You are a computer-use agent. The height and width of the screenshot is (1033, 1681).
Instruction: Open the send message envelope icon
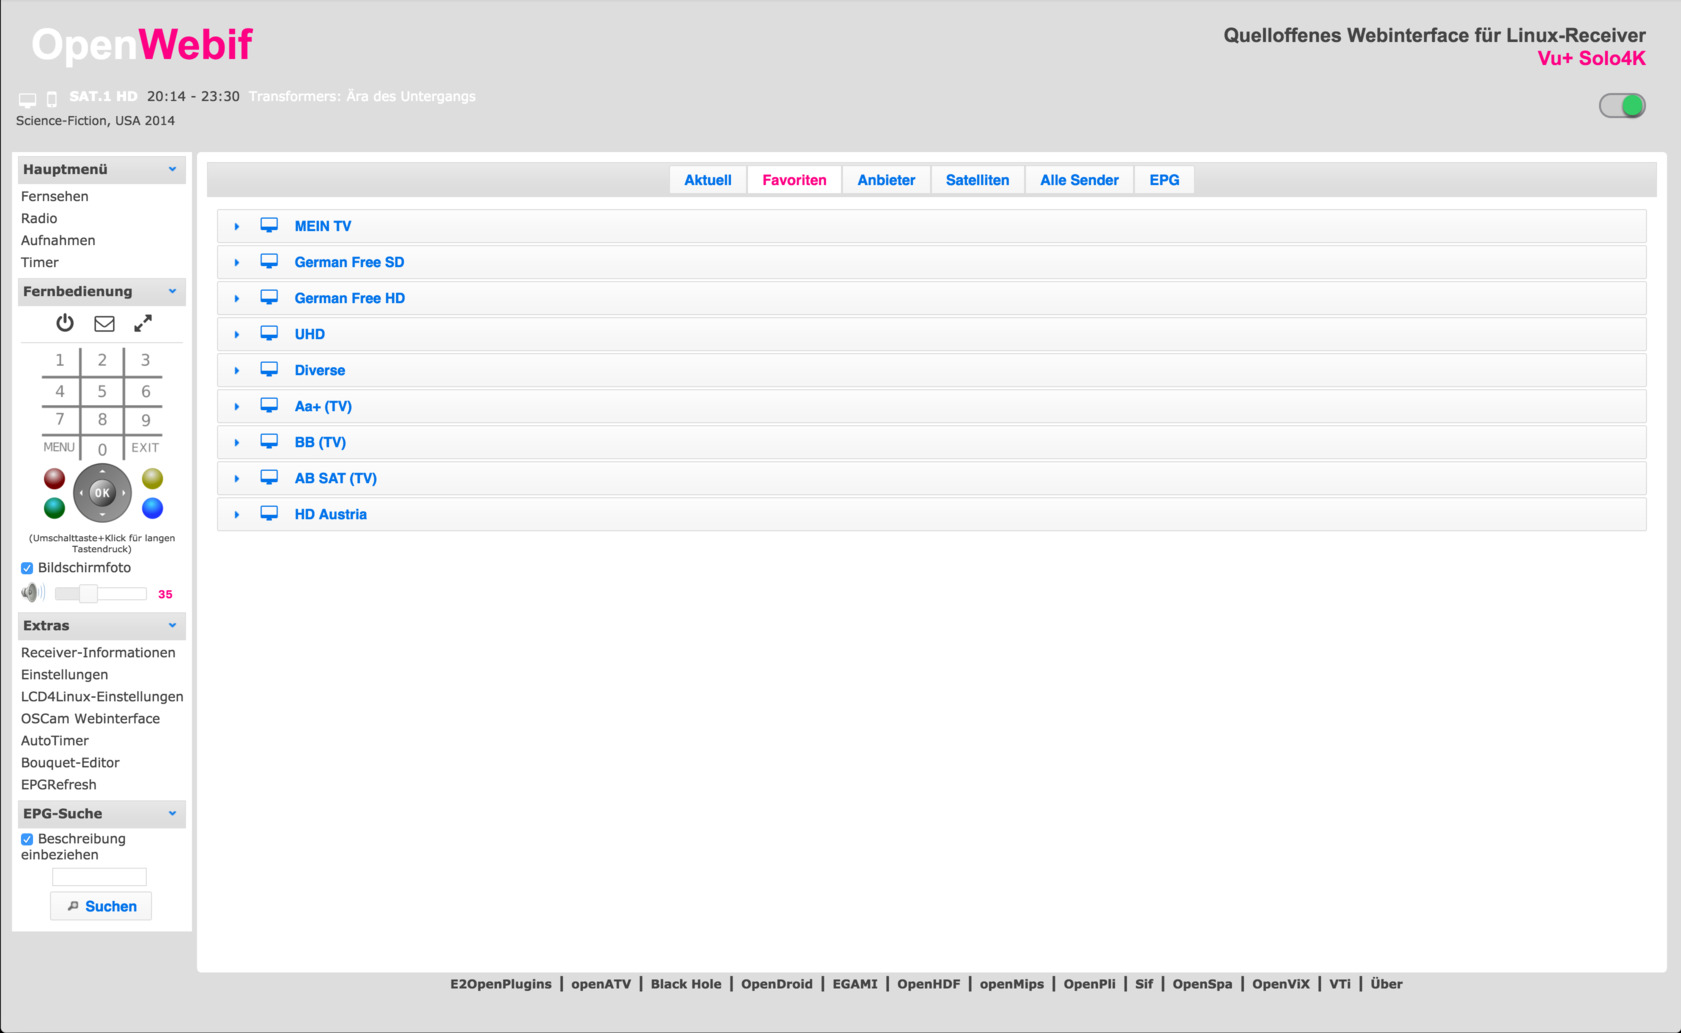[104, 323]
